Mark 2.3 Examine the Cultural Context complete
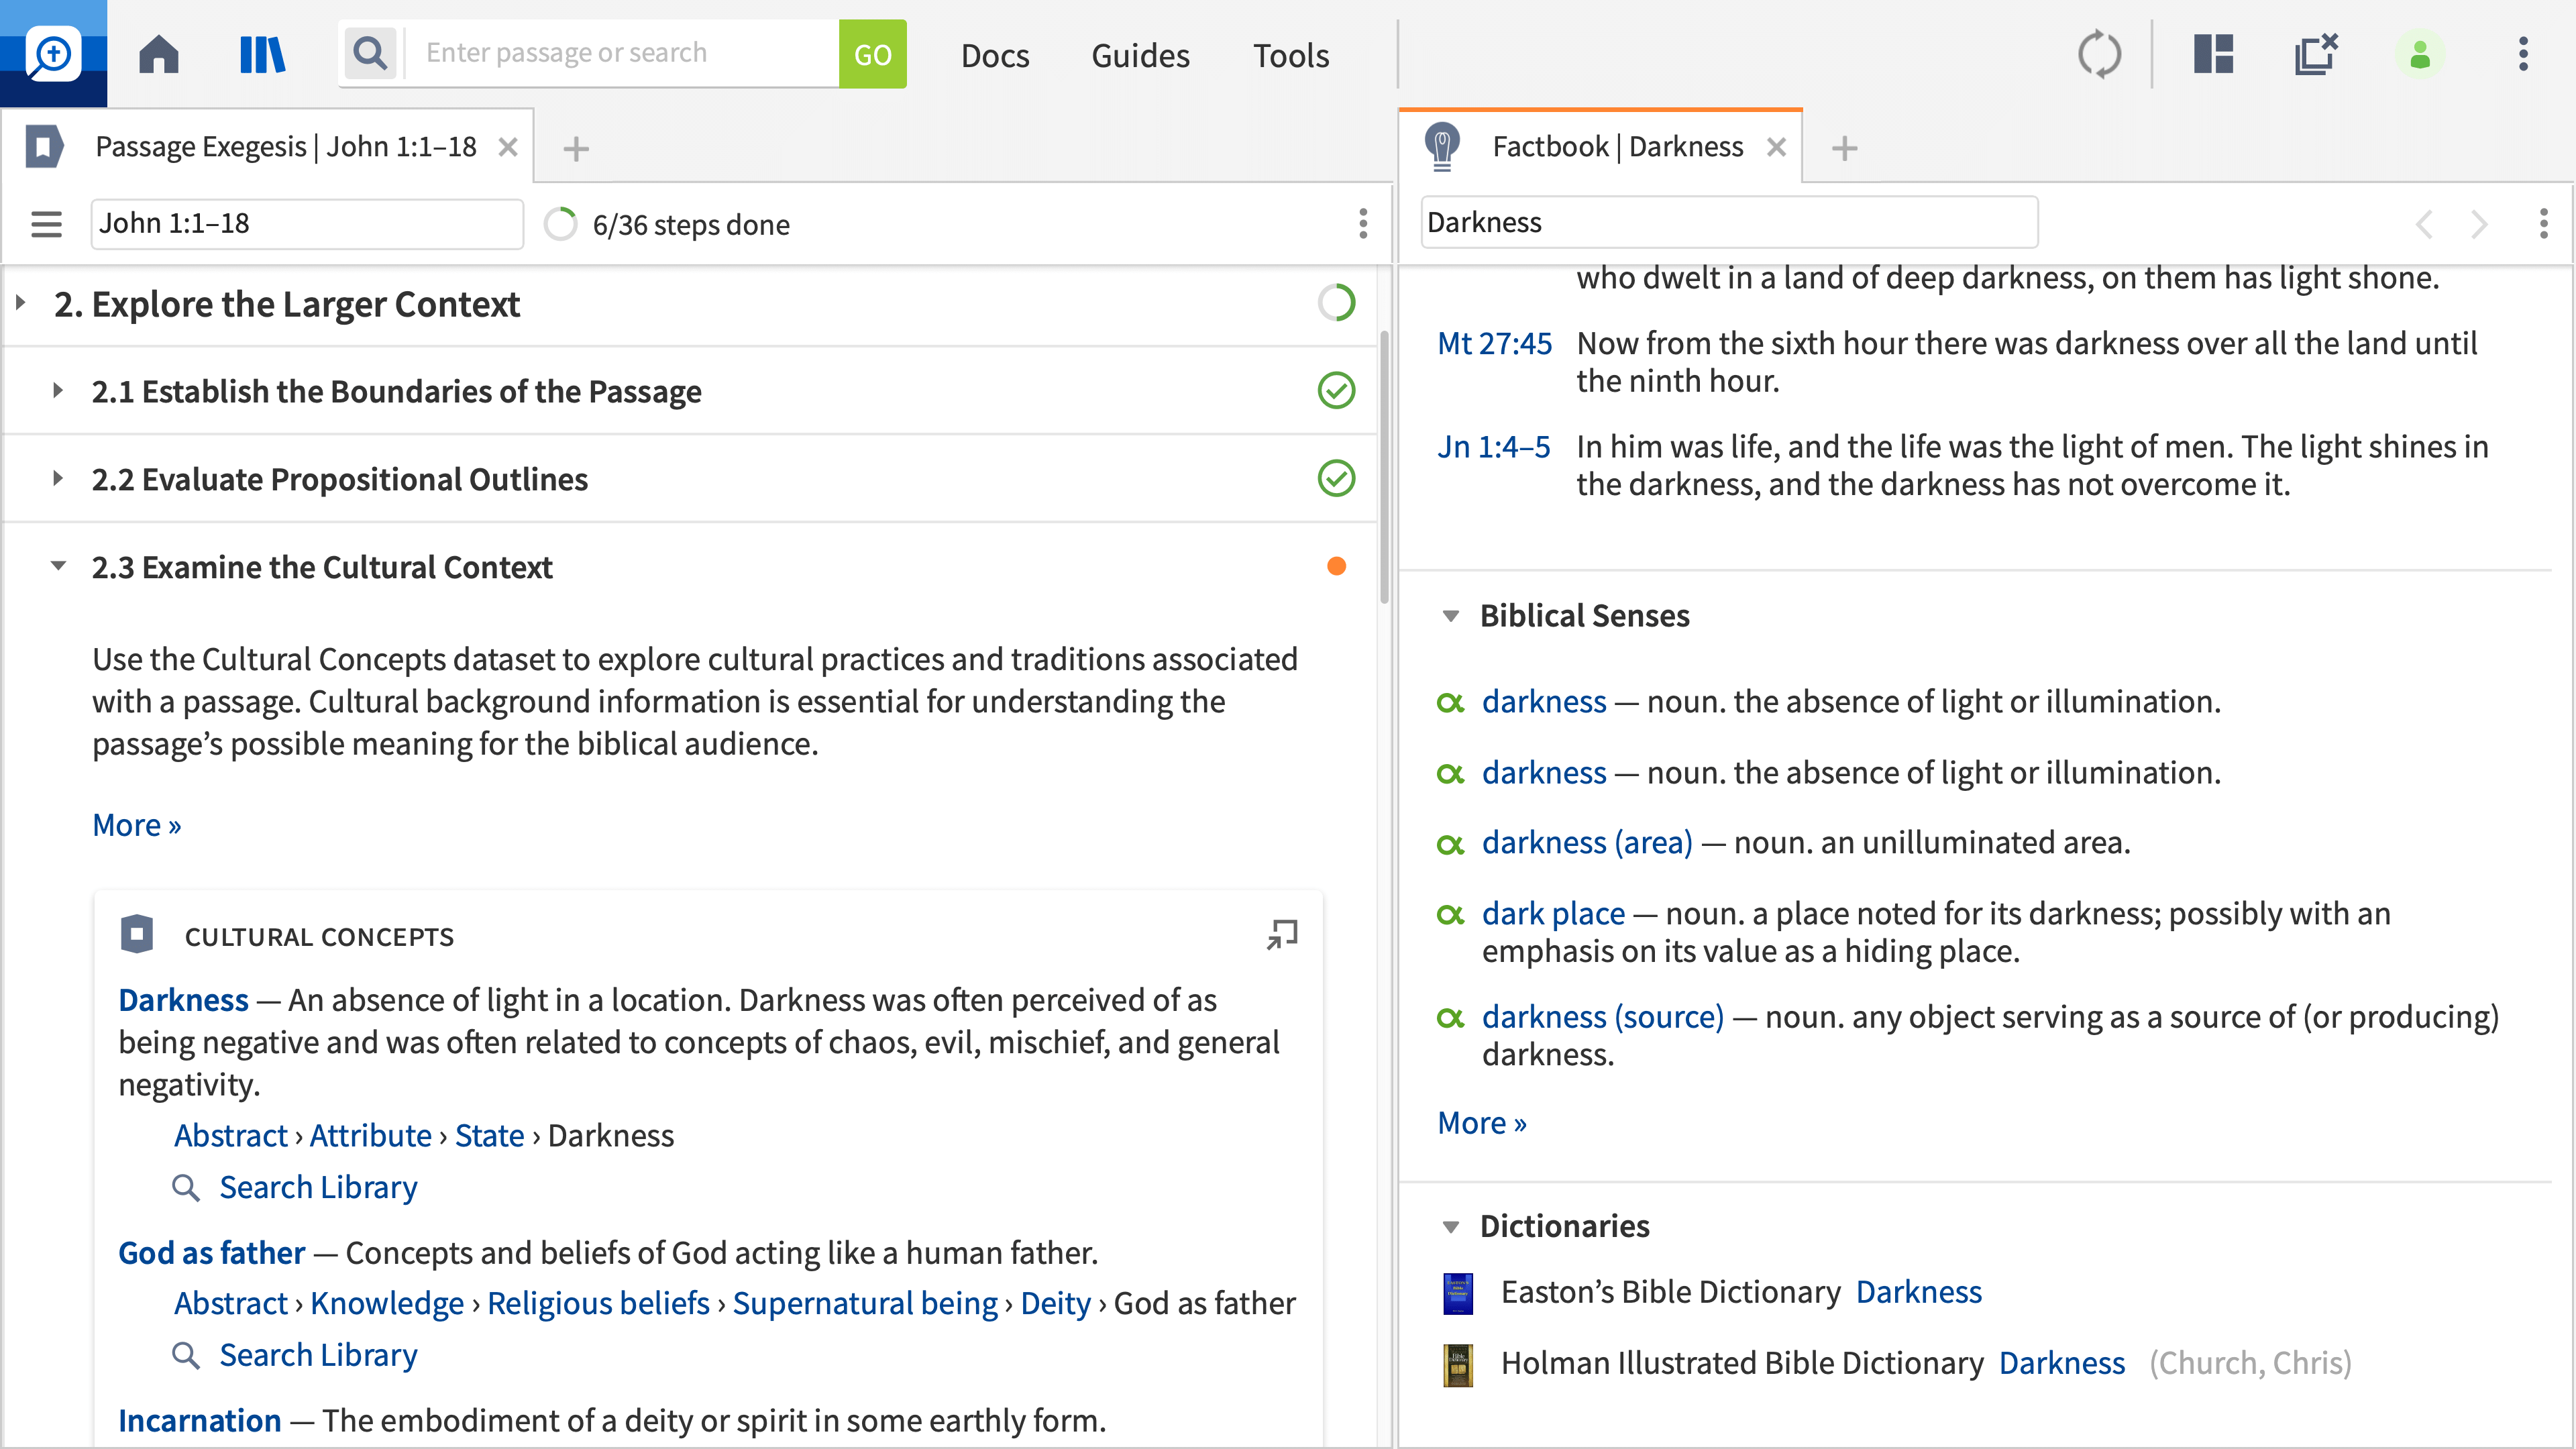The image size is (2576, 1449). point(1336,565)
